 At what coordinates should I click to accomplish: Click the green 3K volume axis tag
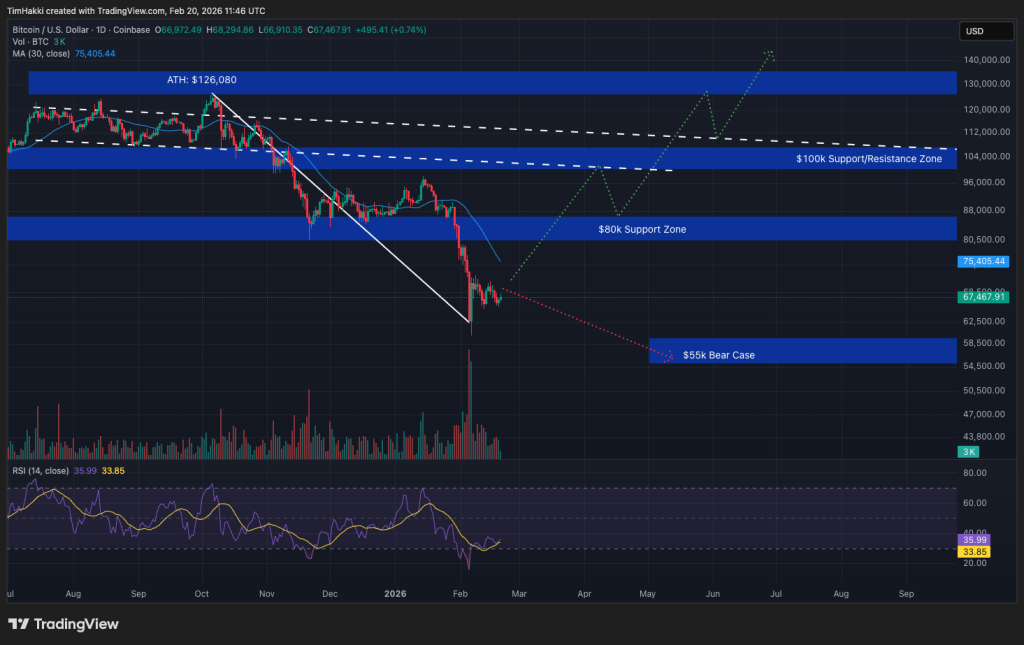pyautogui.click(x=970, y=452)
